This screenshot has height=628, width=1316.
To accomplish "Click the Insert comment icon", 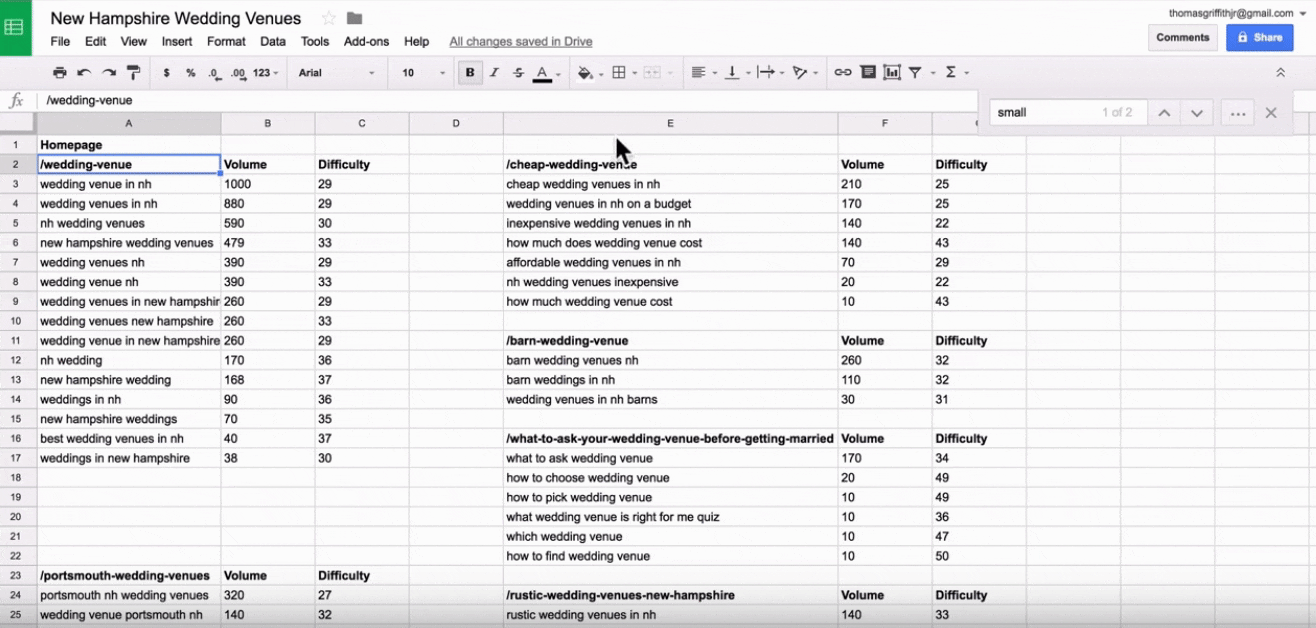I will (x=867, y=73).
